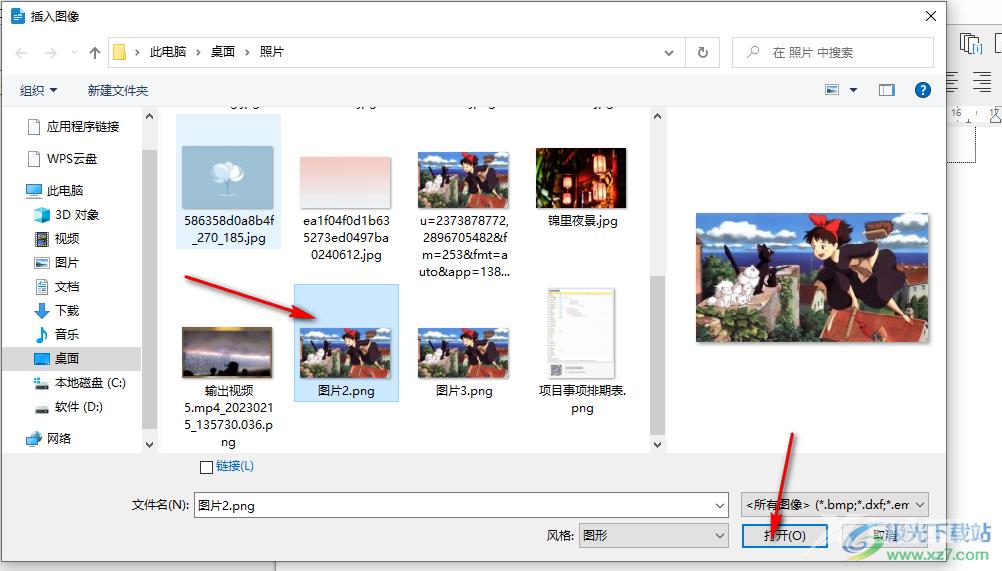Viewport: 1002px width, 571px height.
Task: Select 项目事项排期表.png thumbnail
Action: (581, 333)
